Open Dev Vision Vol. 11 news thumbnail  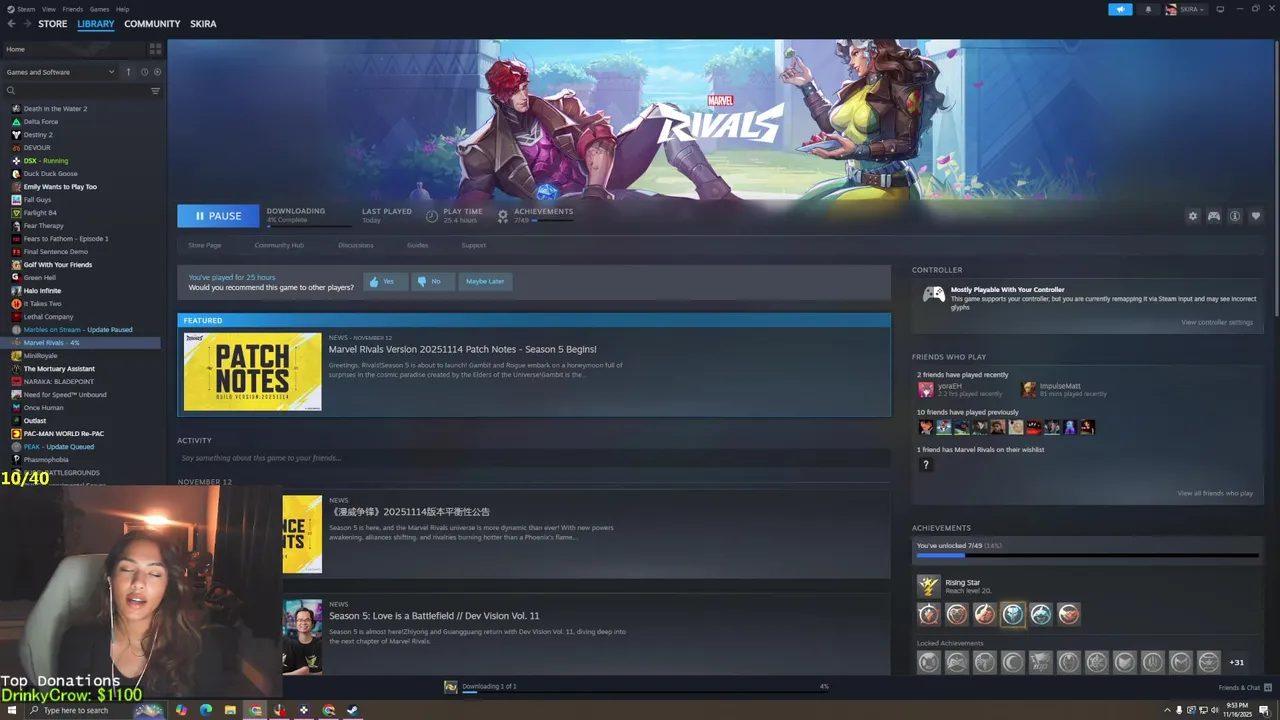tap(302, 636)
